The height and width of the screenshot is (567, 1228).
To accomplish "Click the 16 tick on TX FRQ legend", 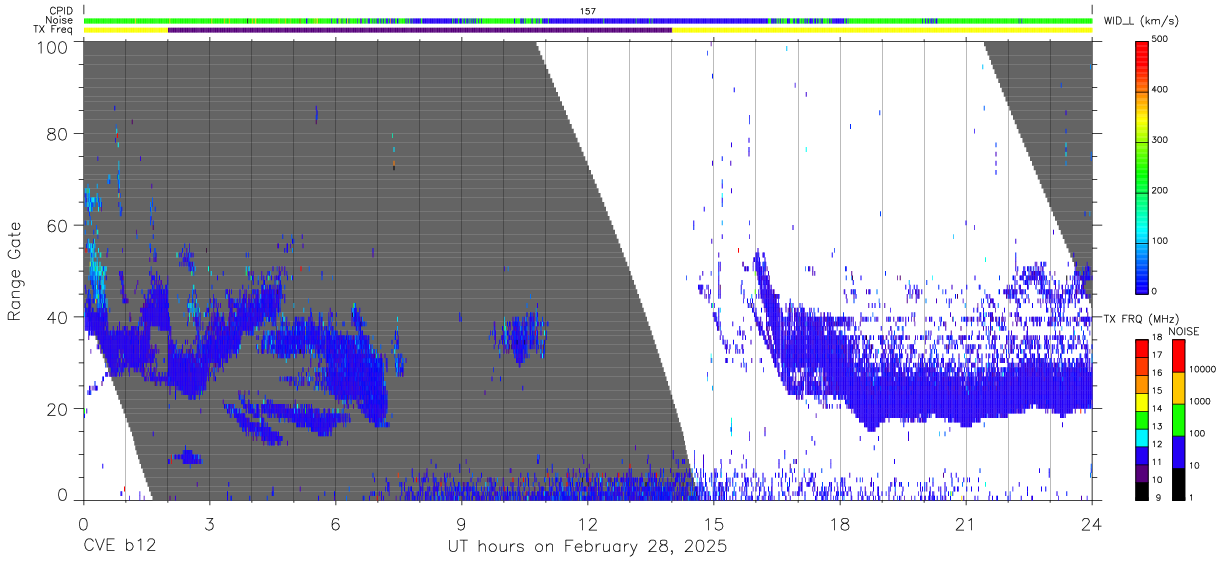I will [x=1156, y=372].
